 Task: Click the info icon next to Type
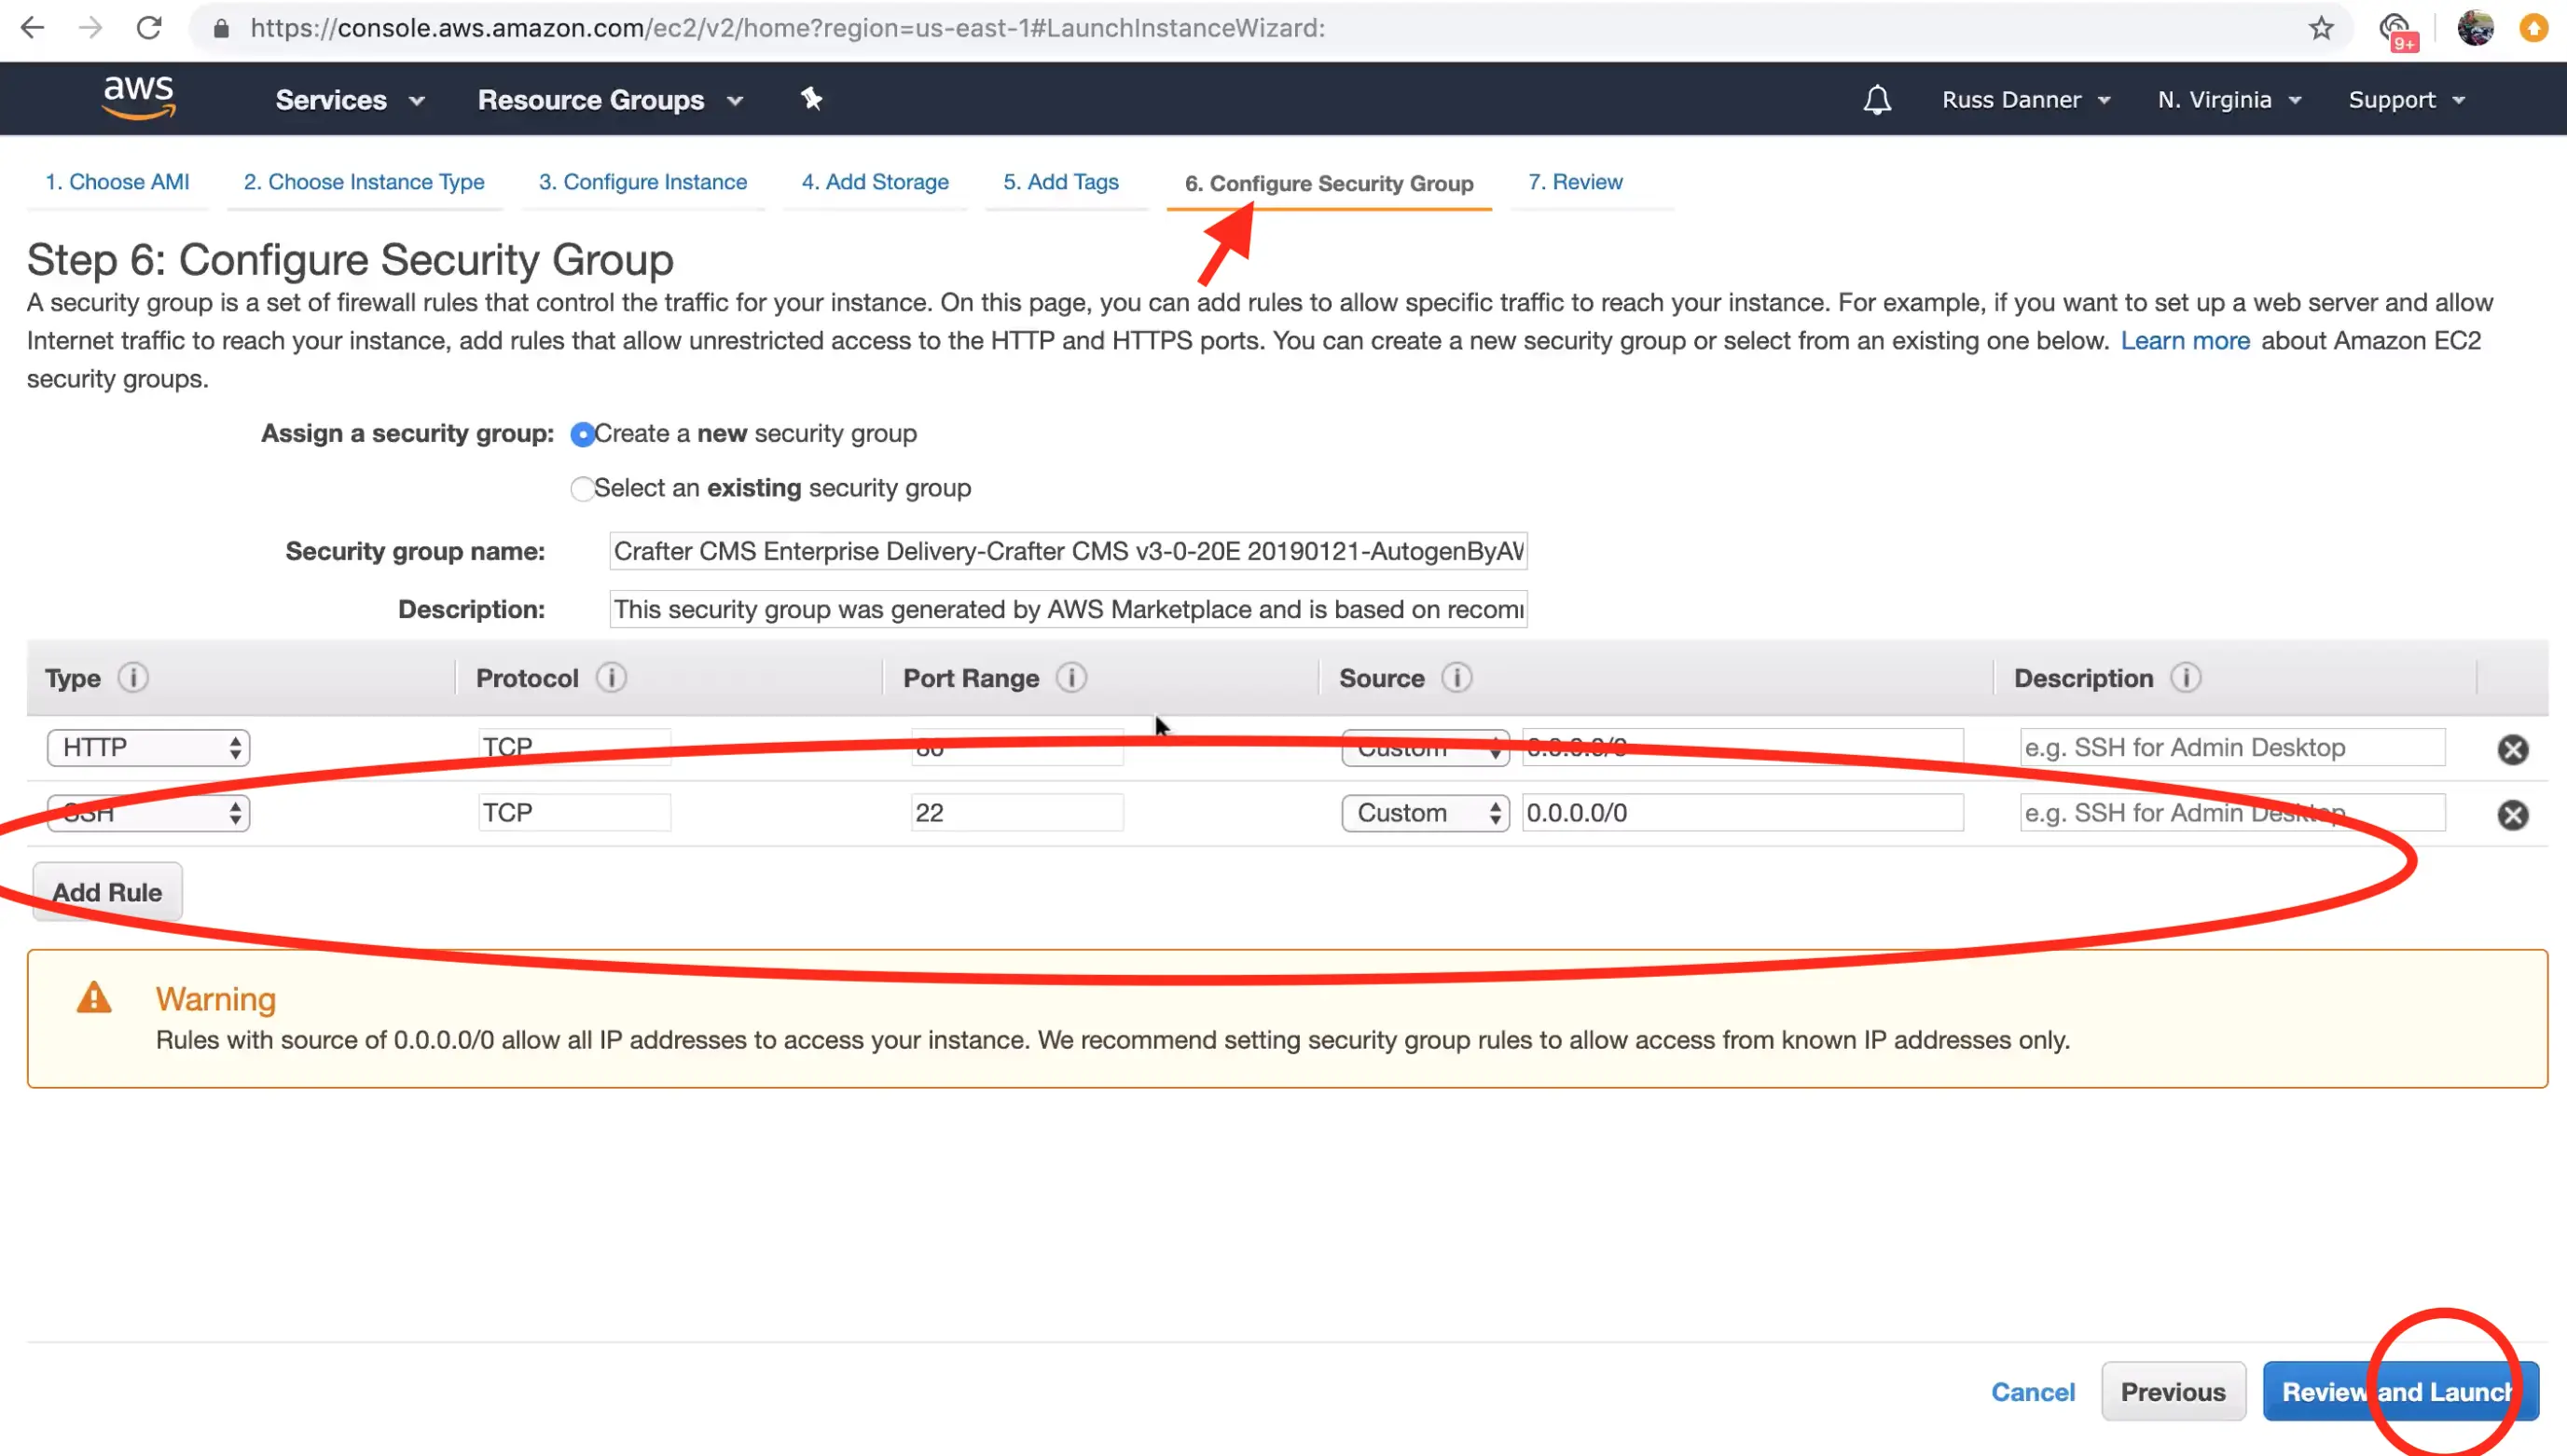pos(133,678)
